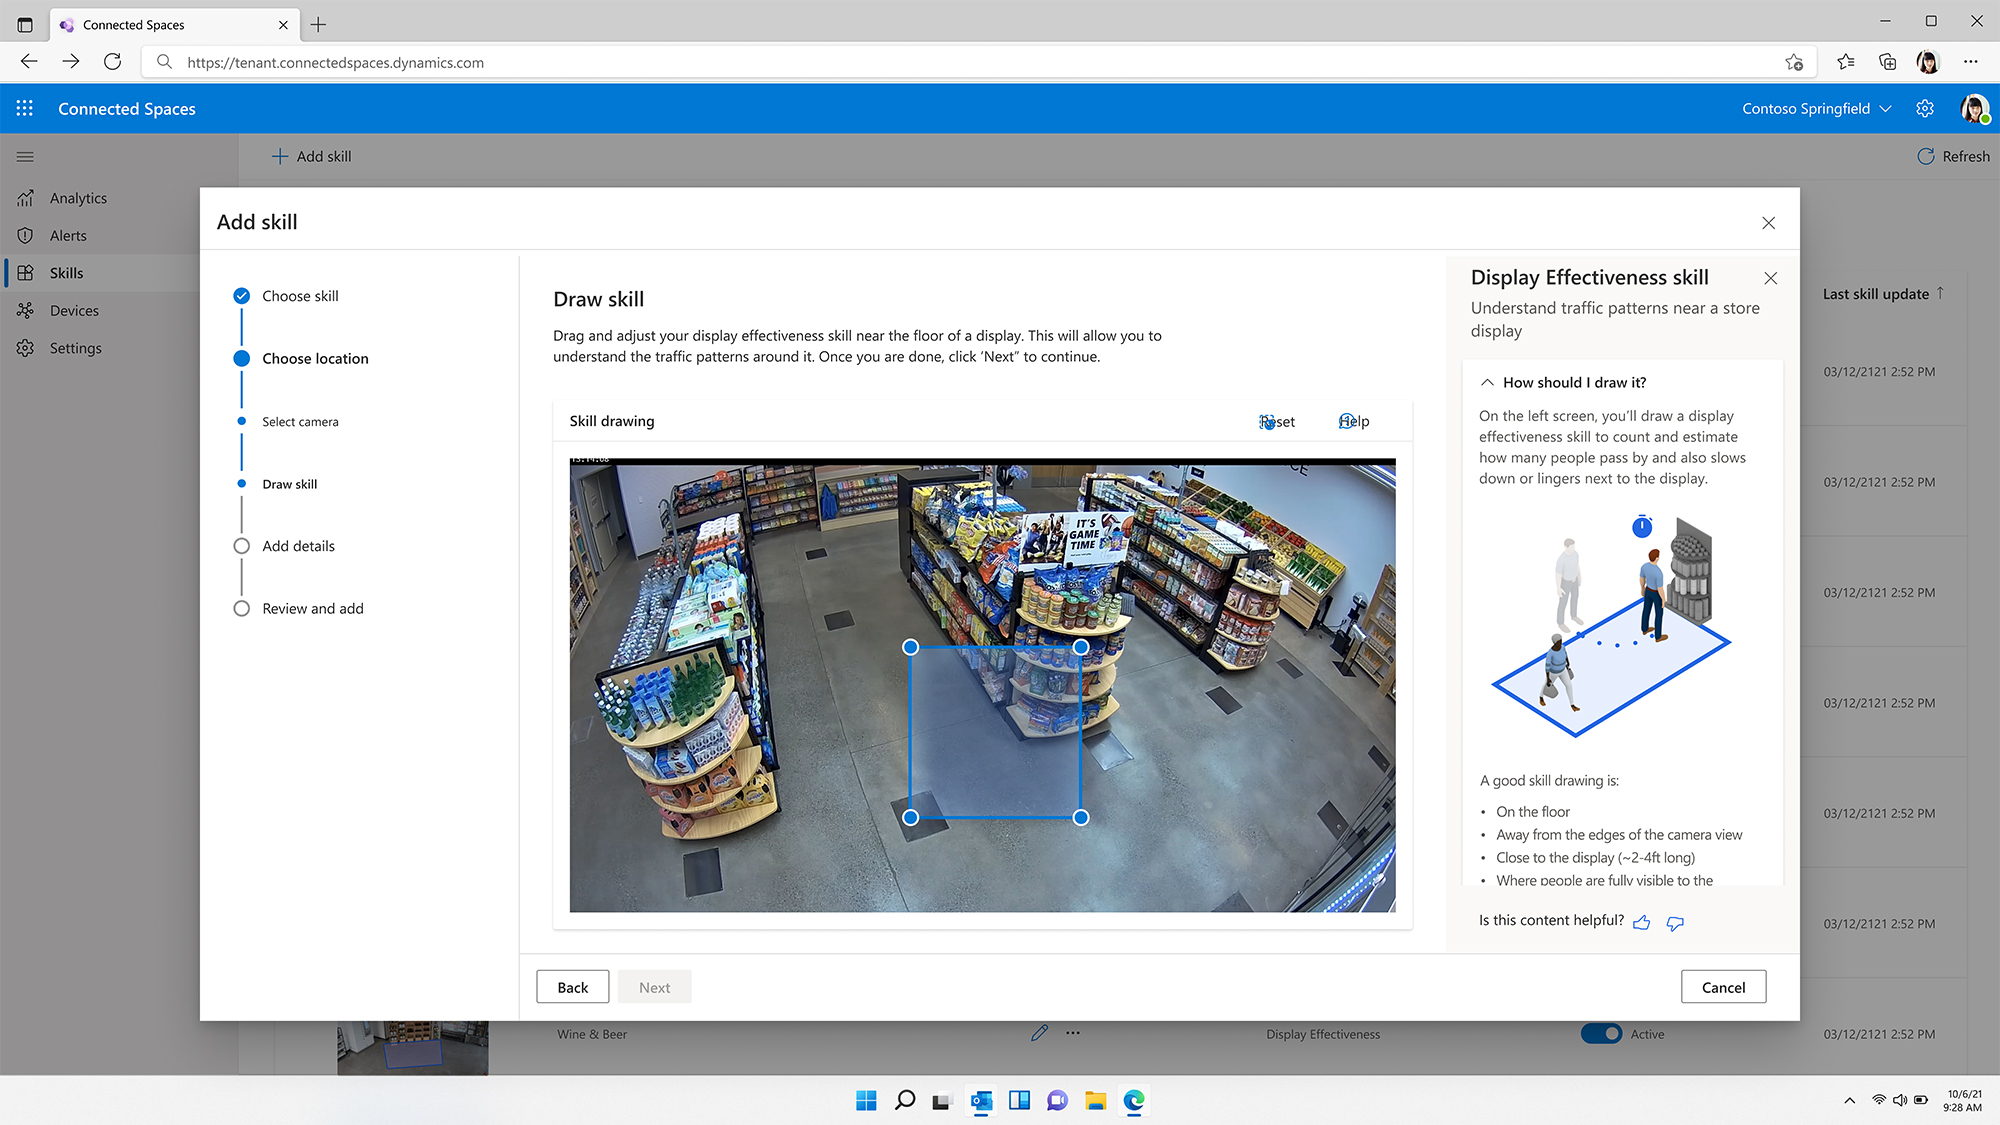
Task: Select the Review and add step circle
Action: tap(241, 608)
